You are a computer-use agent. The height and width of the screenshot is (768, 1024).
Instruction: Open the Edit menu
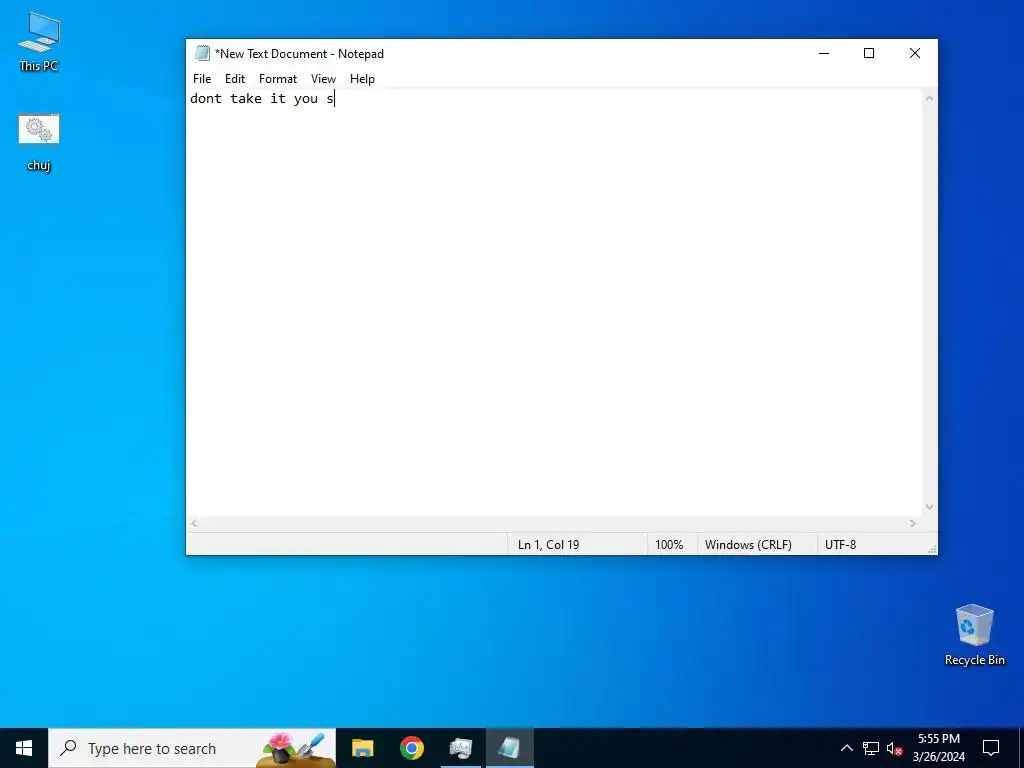(x=234, y=78)
